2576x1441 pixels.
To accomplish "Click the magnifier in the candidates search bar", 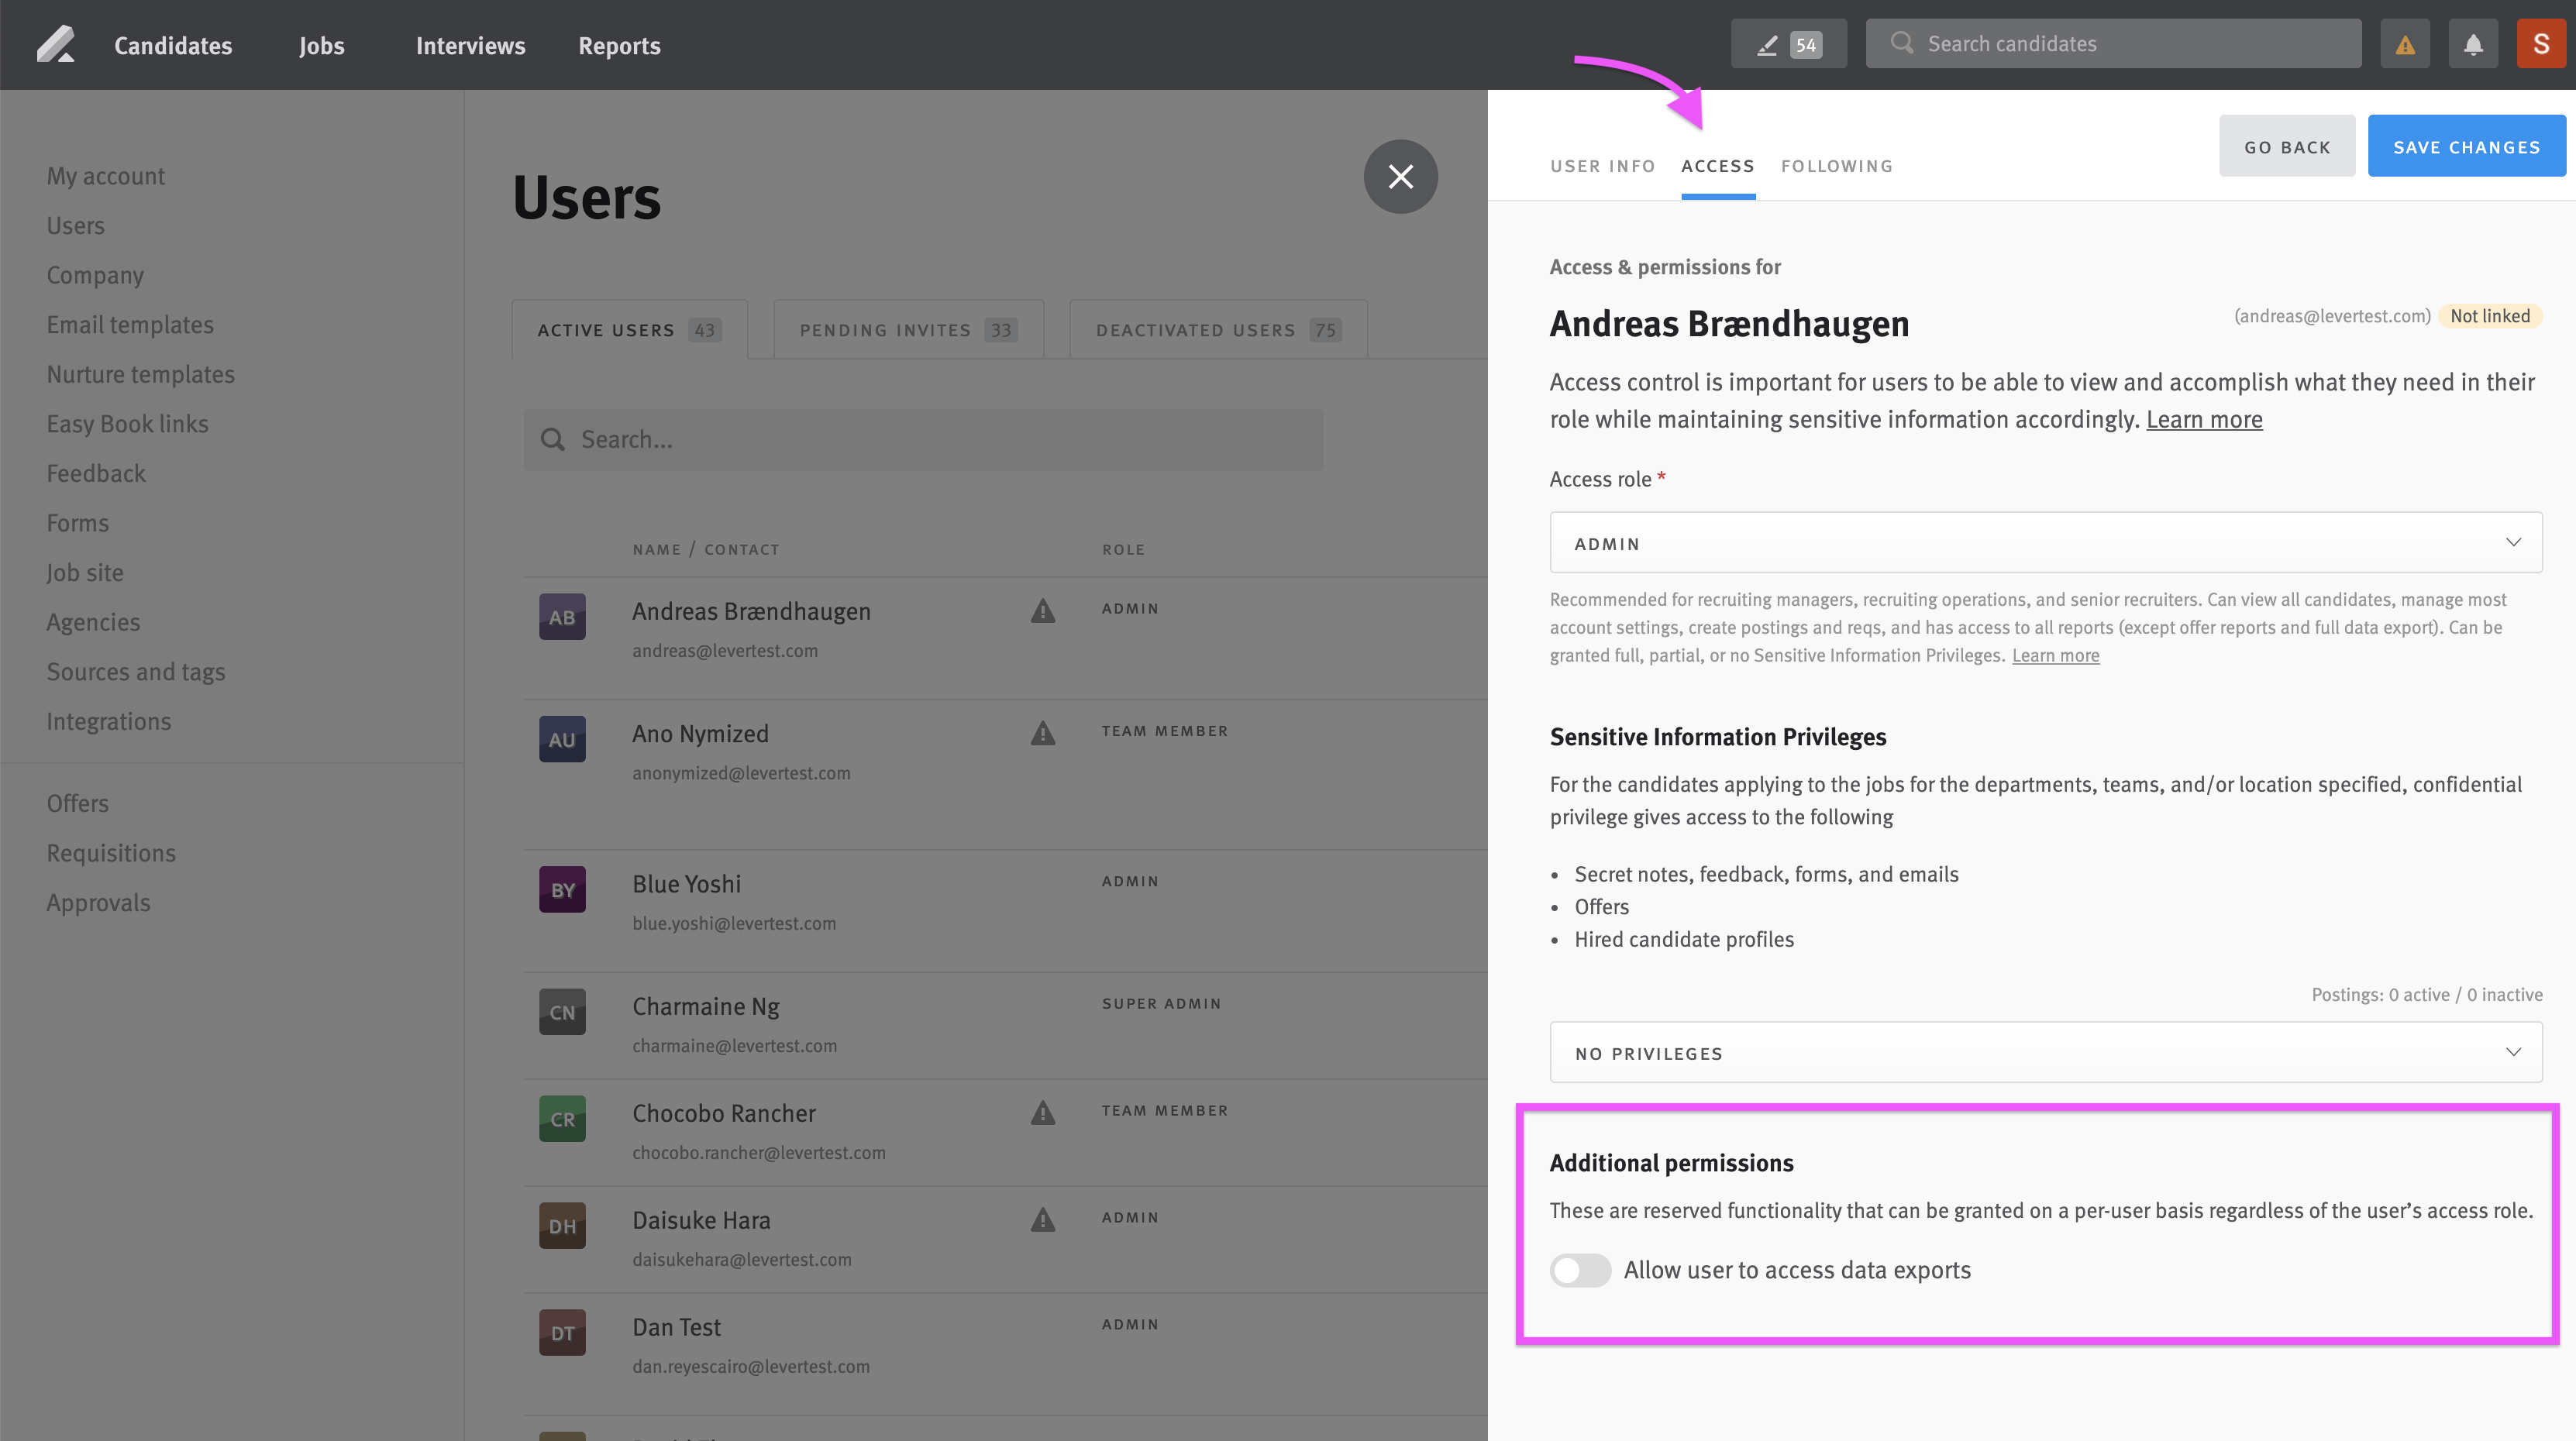I will 1901,43.
